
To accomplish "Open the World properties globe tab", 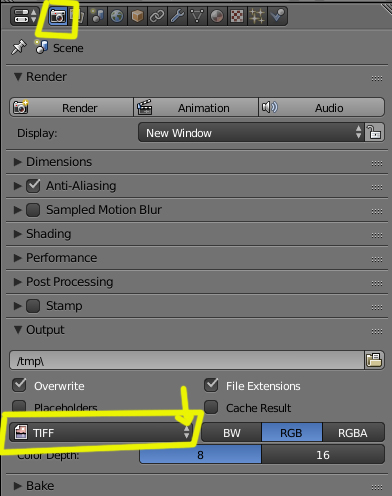I will point(117,16).
